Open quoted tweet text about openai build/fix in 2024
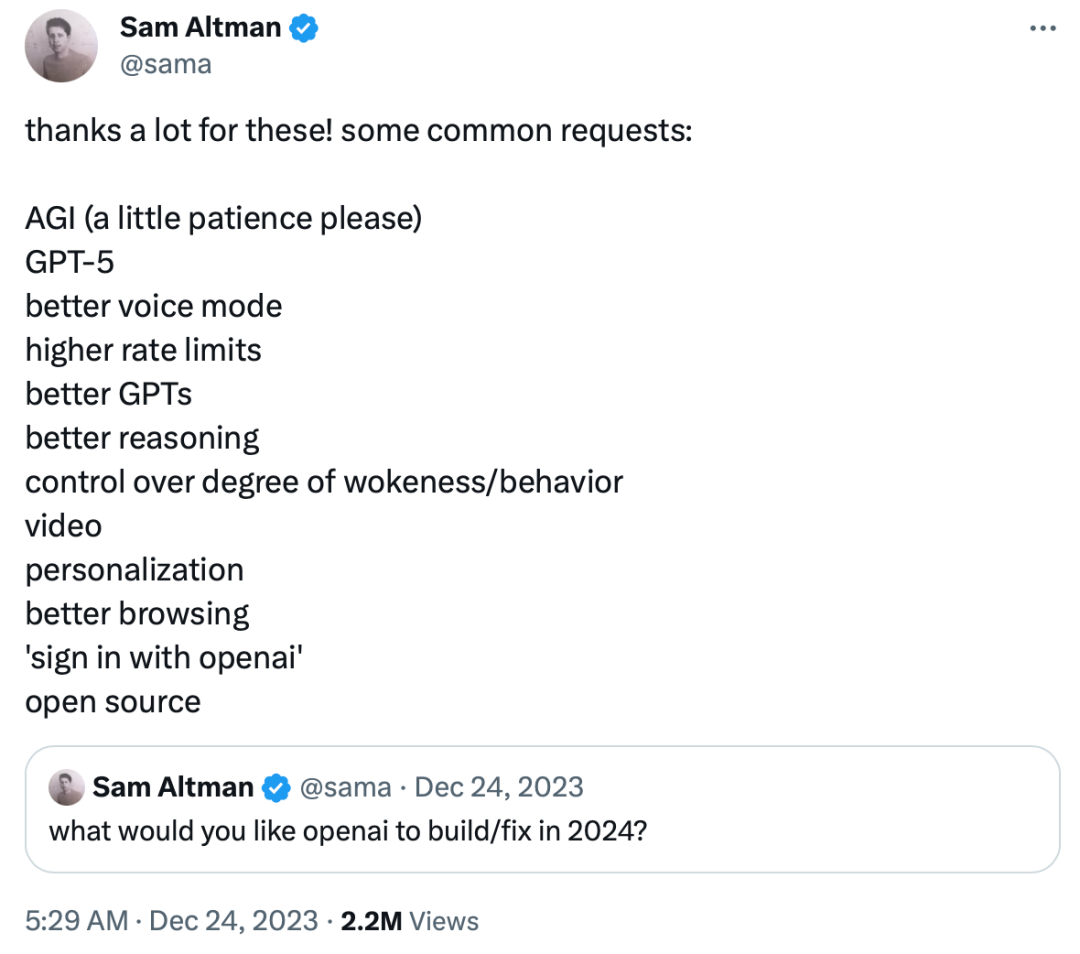The height and width of the screenshot is (954, 1080). pyautogui.click(x=348, y=830)
